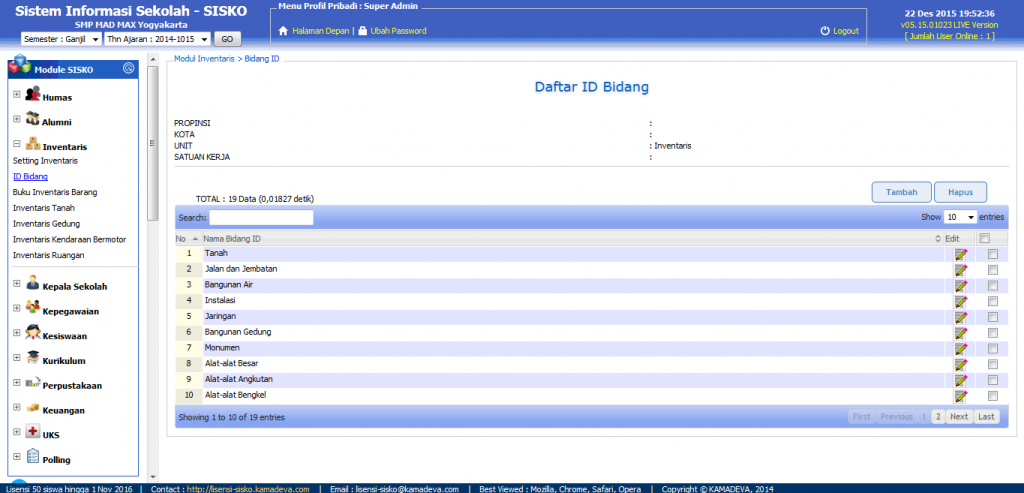Edit the Monumen row
Viewport: 1024px width, 493px height.
tap(960, 348)
